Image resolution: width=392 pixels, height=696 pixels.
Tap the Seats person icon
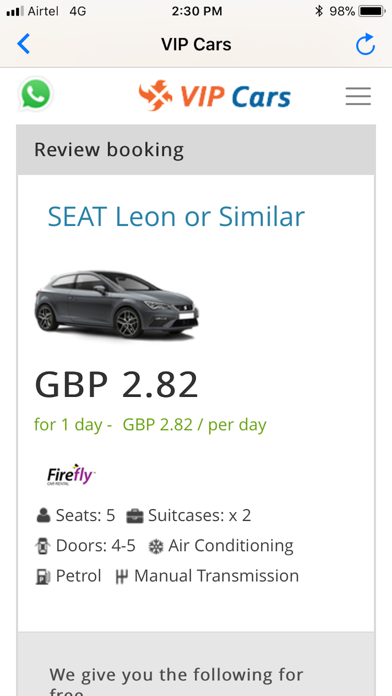point(43,516)
